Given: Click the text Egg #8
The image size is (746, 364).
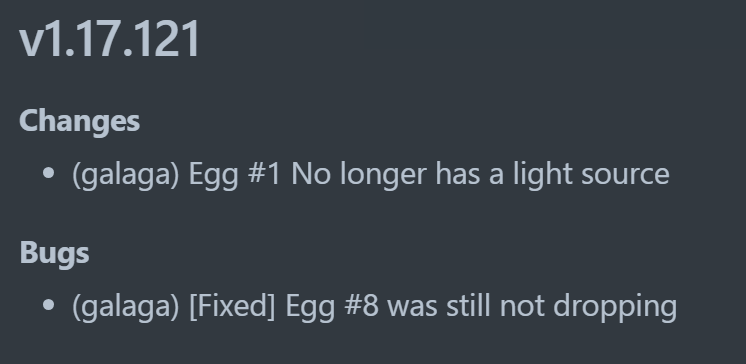Looking at the screenshot, I should tap(332, 306).
